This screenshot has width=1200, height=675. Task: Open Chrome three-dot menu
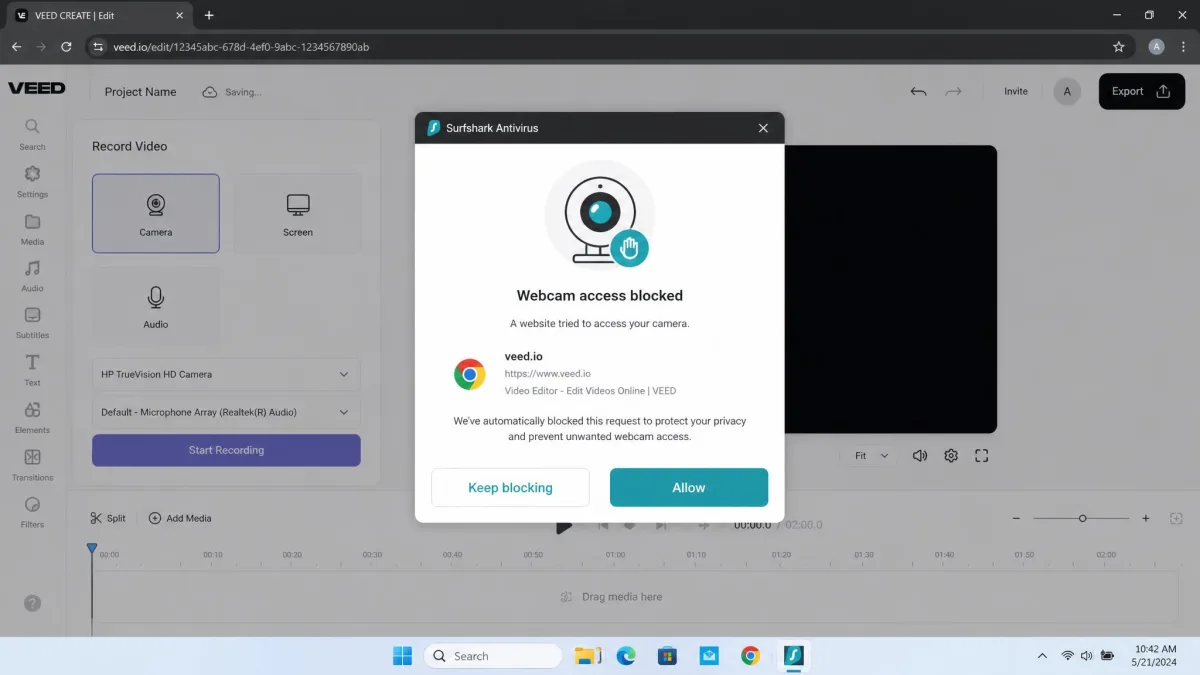coord(1185,47)
